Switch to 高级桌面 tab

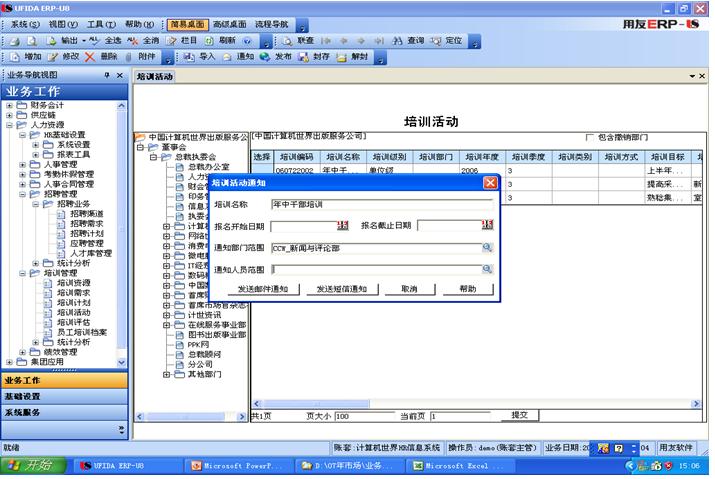tap(230, 25)
